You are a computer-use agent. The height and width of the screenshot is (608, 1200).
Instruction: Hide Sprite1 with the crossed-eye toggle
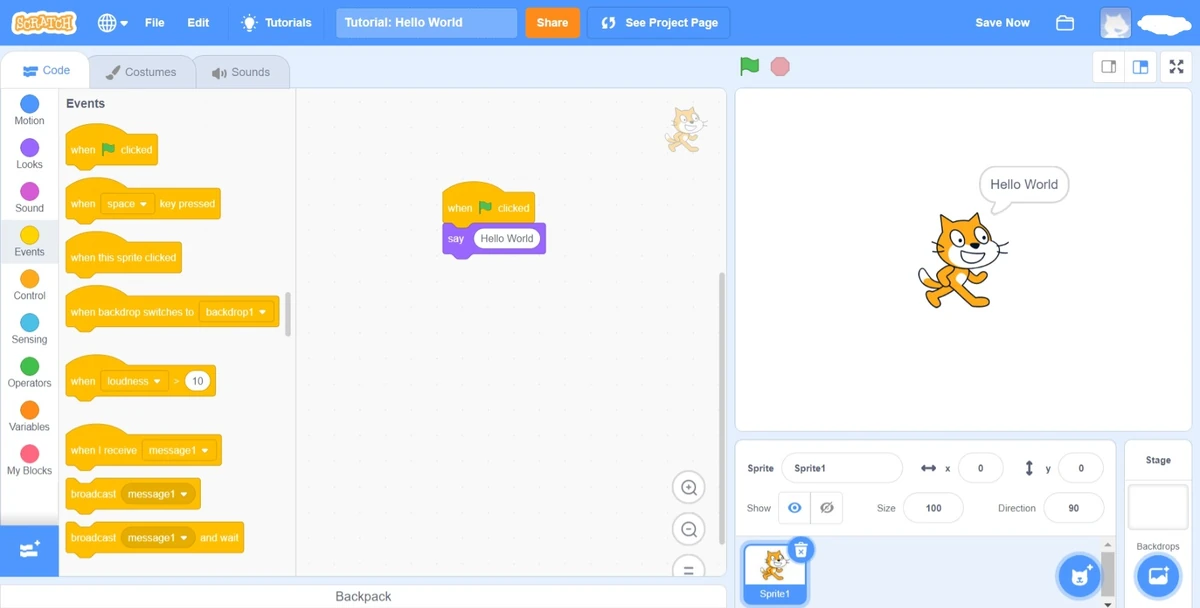827,508
